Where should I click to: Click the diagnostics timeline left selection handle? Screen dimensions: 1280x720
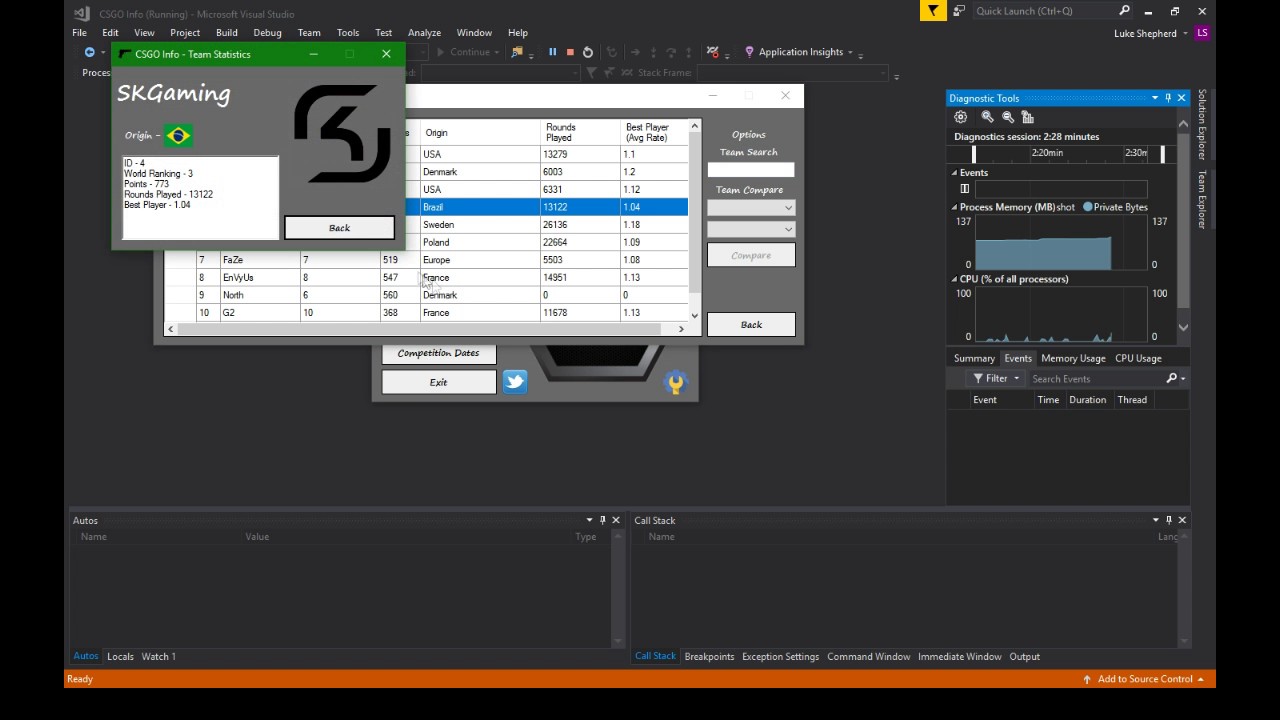coord(974,154)
